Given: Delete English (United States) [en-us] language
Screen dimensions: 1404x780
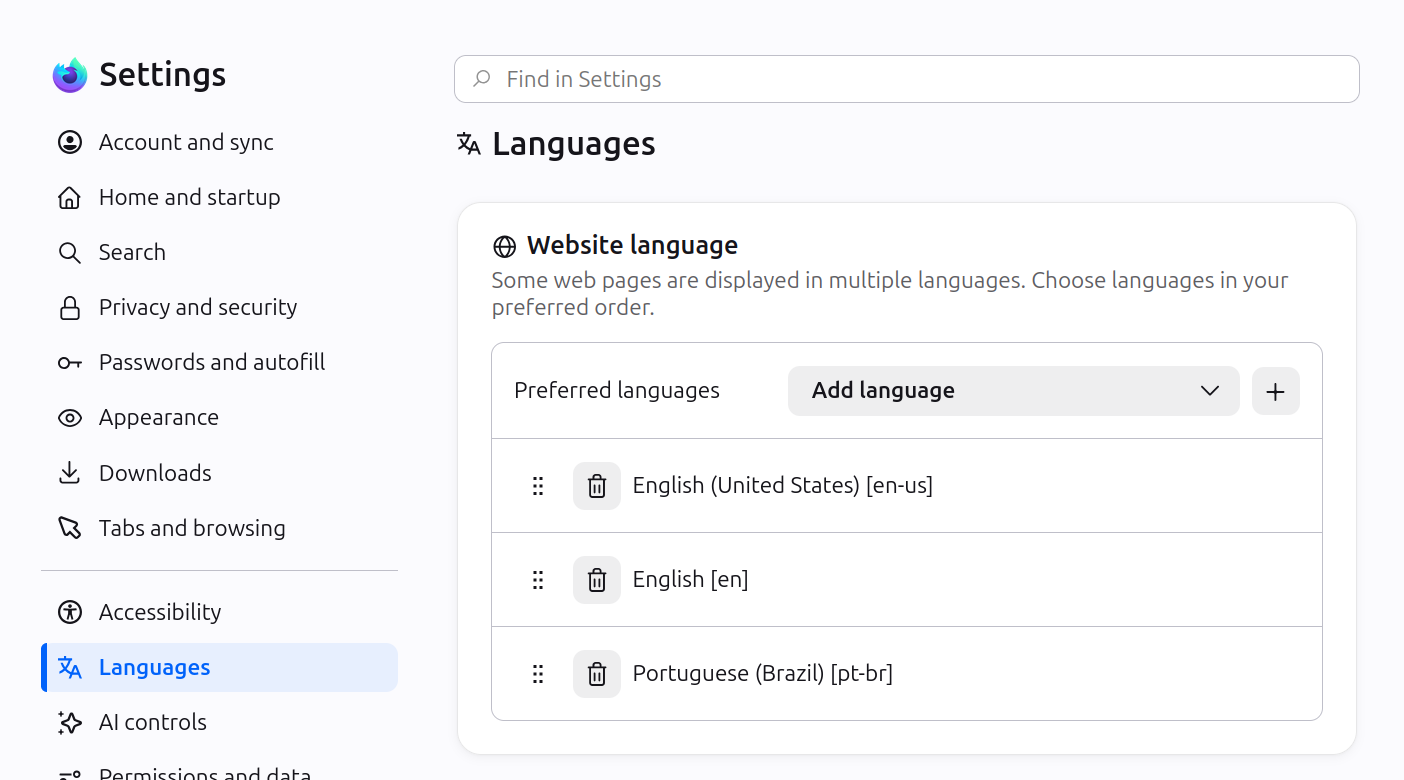Looking at the screenshot, I should point(597,486).
